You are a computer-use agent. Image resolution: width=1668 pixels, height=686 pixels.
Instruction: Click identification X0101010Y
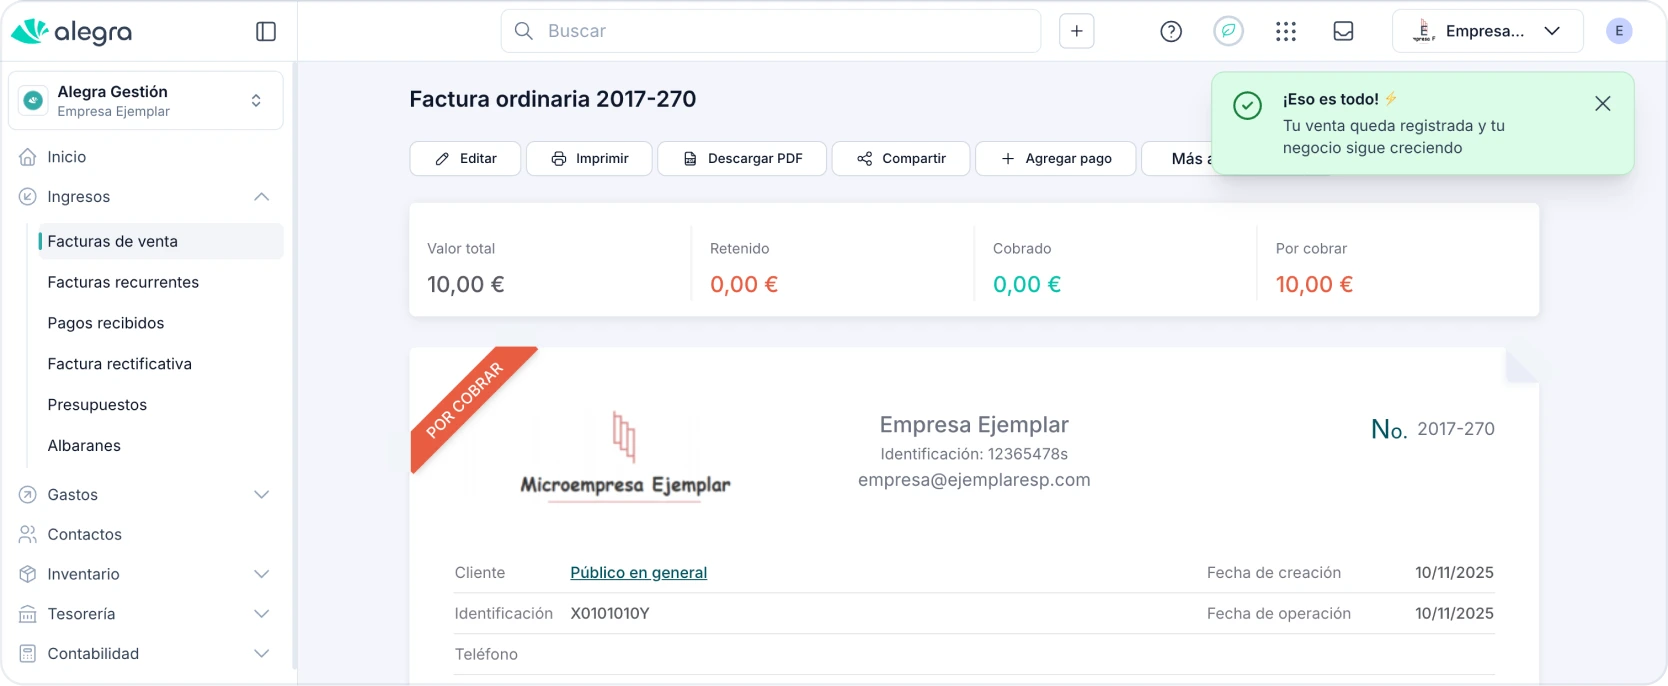coord(610,614)
